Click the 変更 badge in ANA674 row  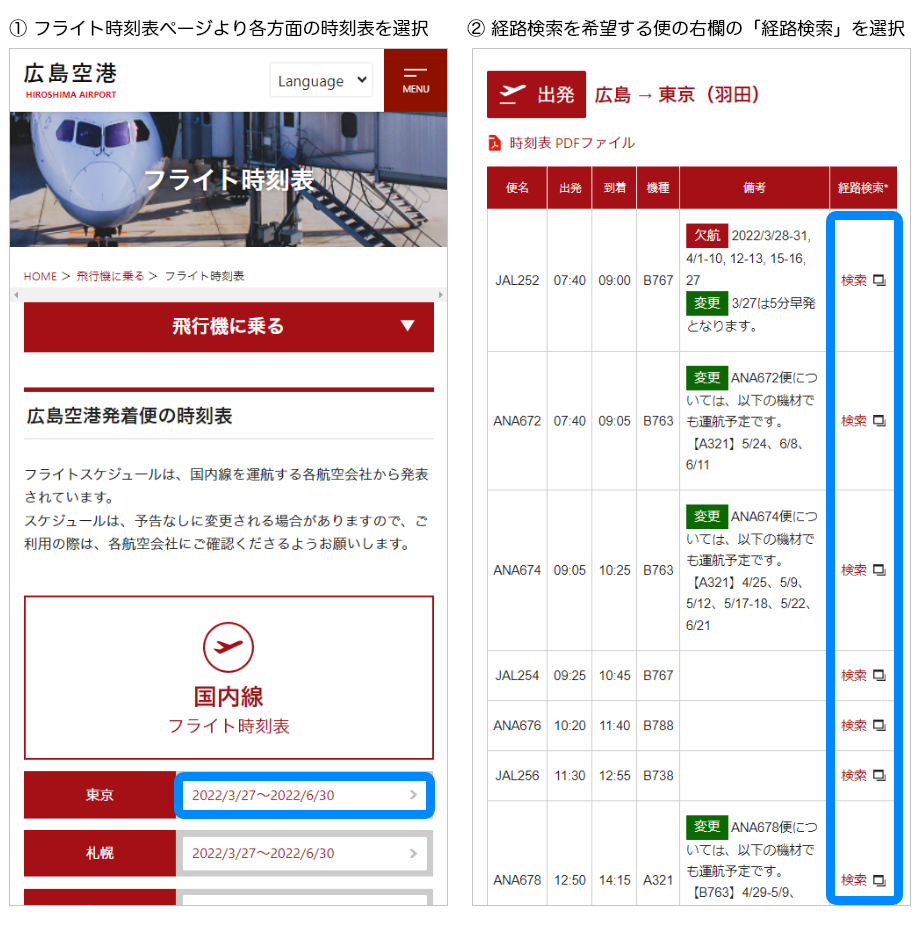[707, 516]
